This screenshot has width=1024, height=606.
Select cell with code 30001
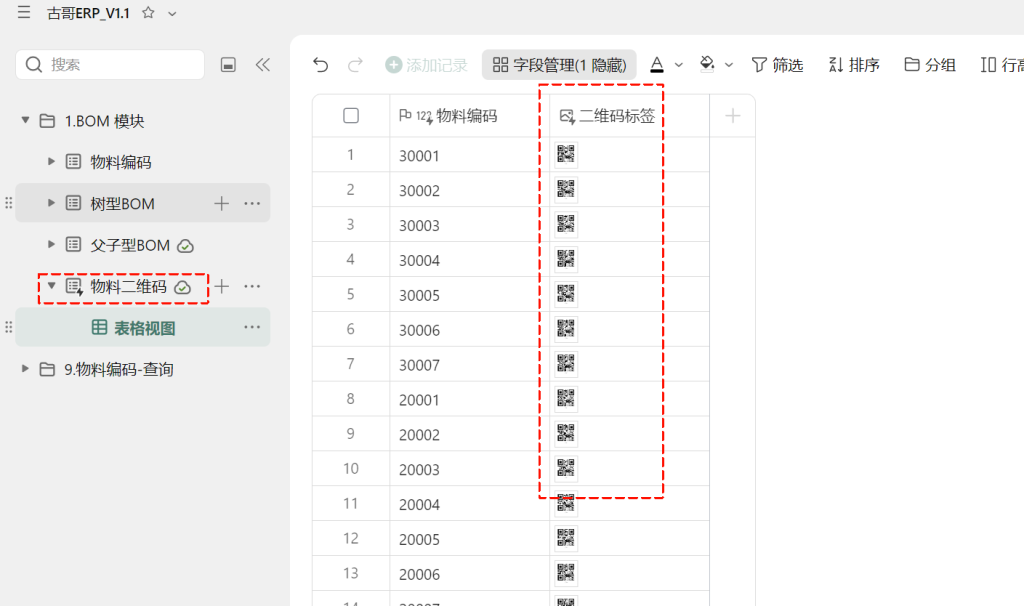pyautogui.click(x=470, y=155)
